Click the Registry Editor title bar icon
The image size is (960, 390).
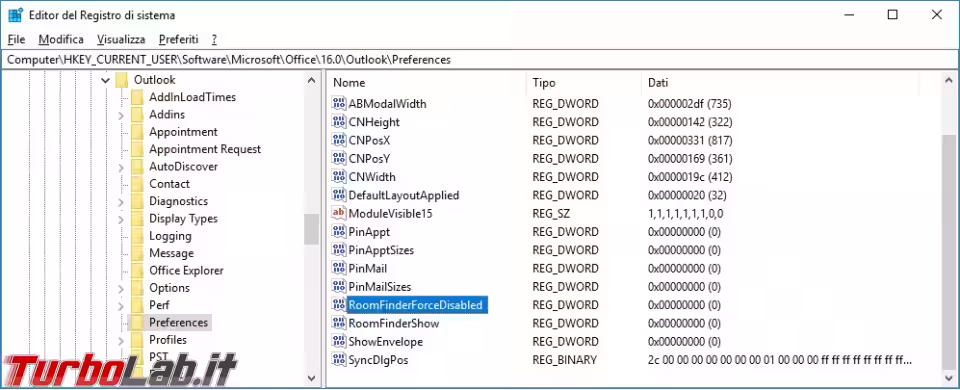click(16, 15)
